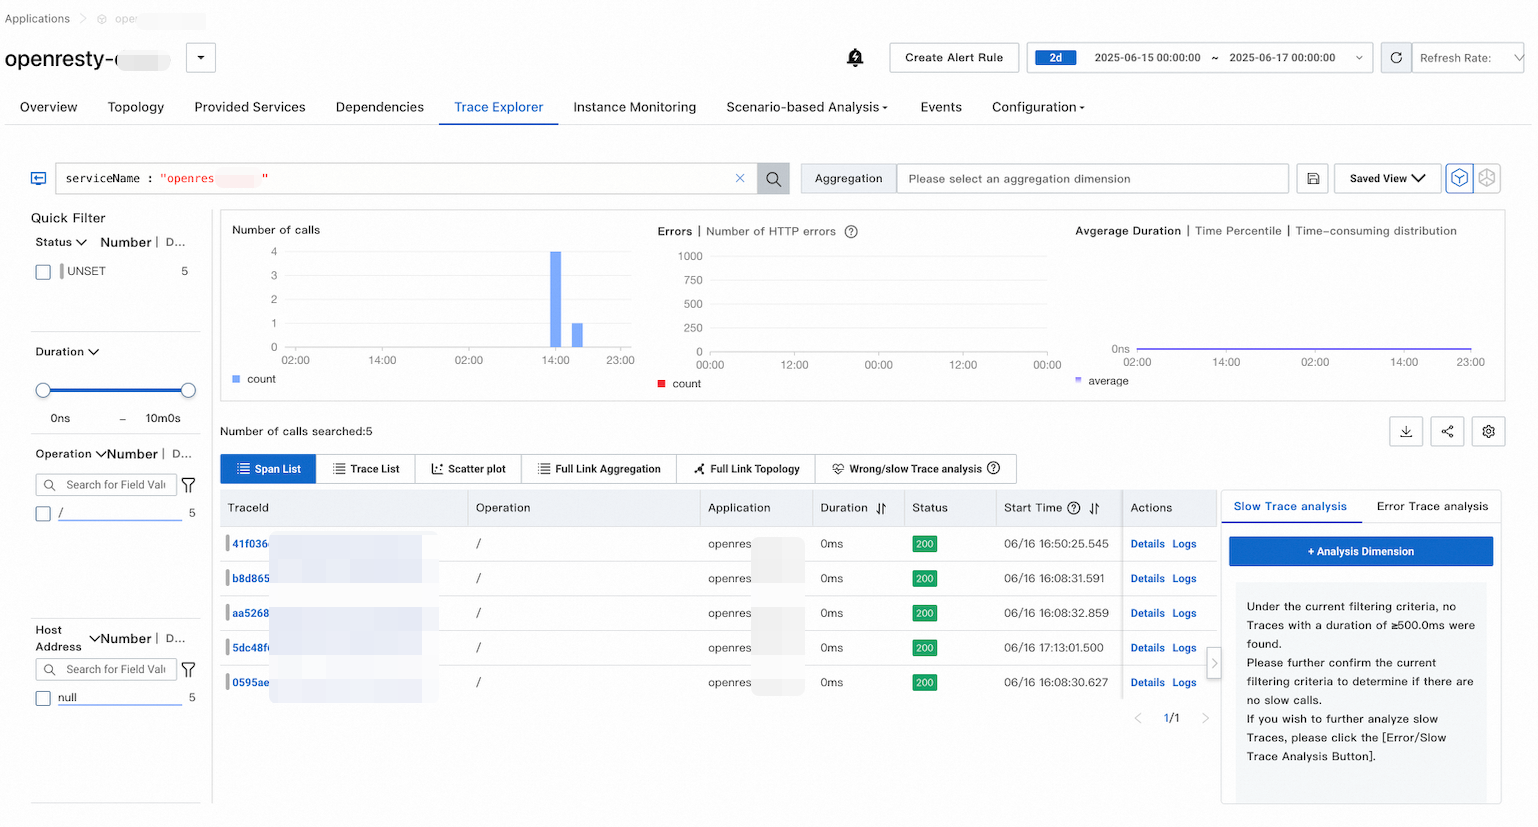Clear the search query with X icon
Image resolution: width=1538 pixels, height=827 pixels.
[x=740, y=178]
